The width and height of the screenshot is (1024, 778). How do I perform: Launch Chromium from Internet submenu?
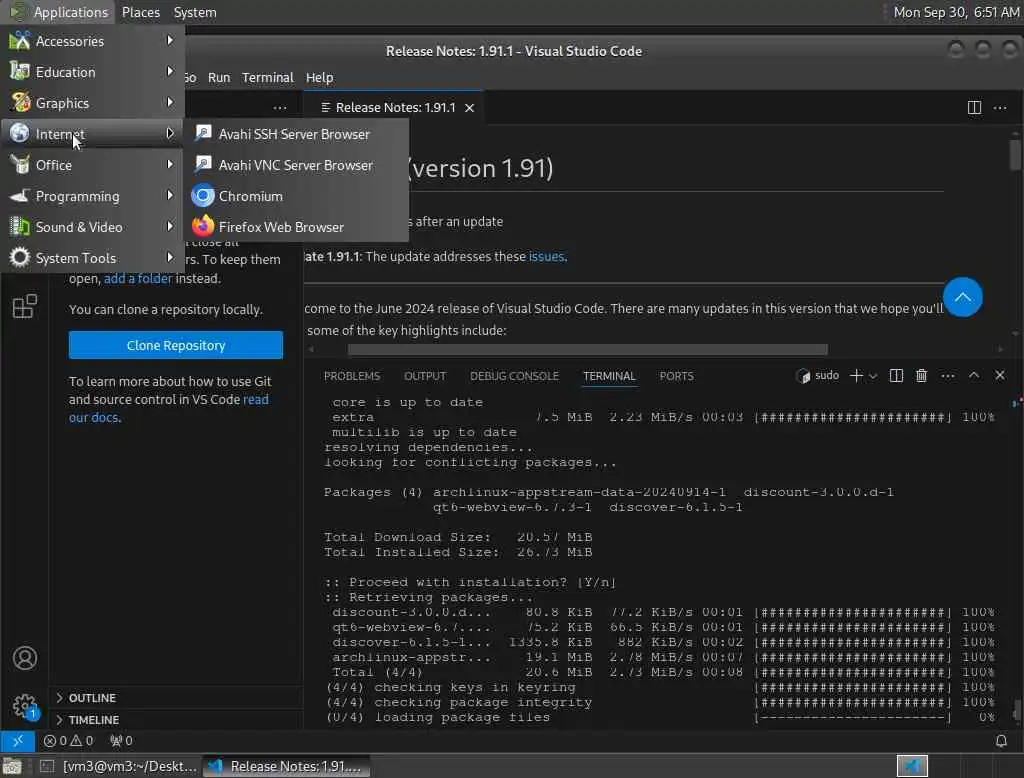(x=296, y=196)
